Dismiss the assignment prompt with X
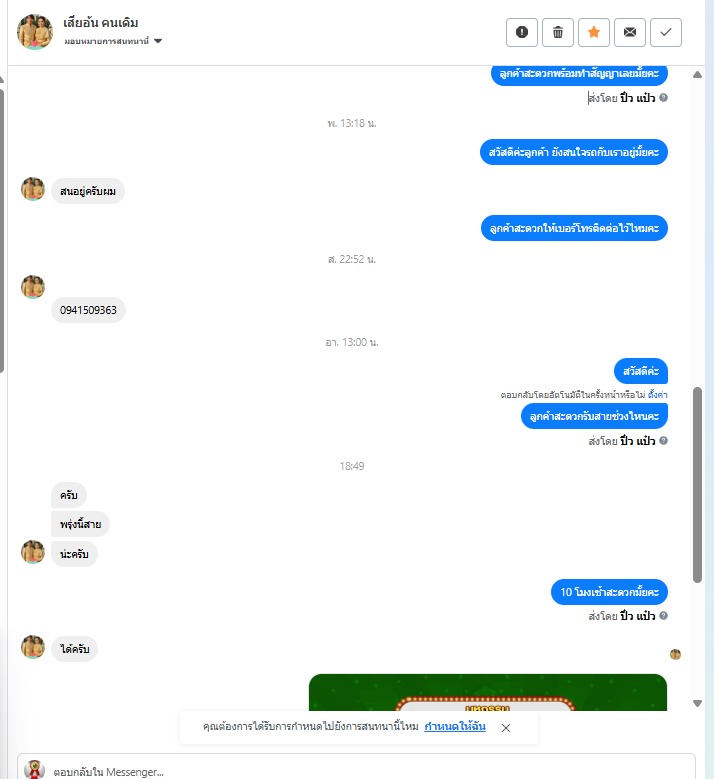This screenshot has height=779, width=714. (506, 728)
